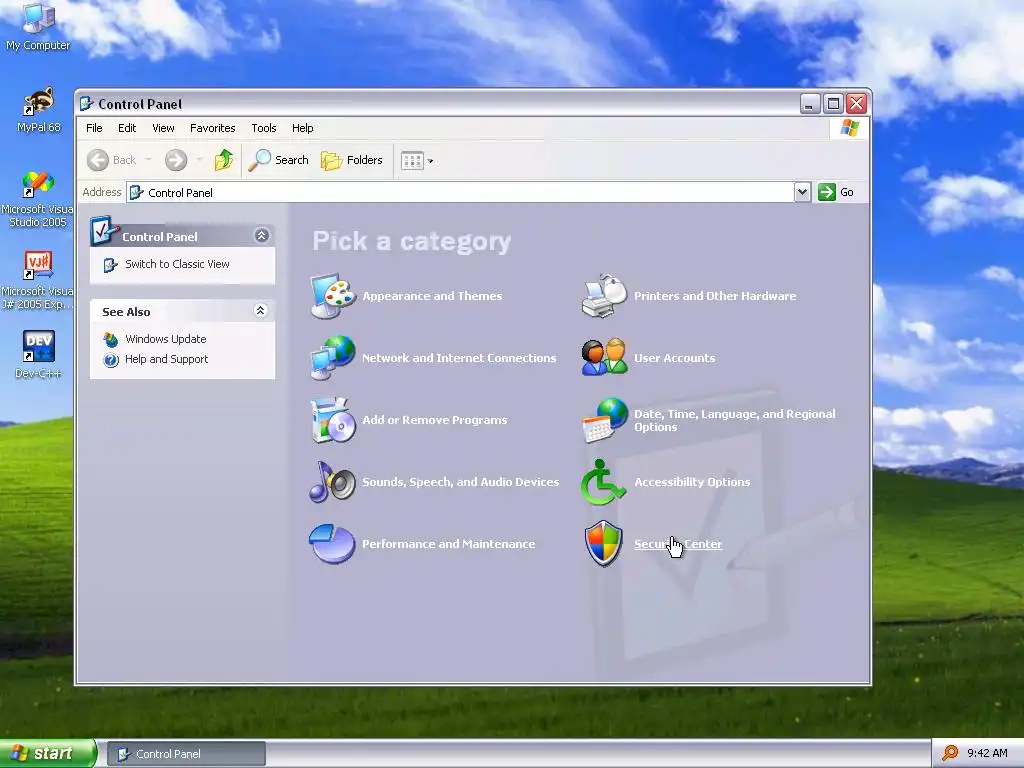Screen dimensions: 1024x768
Task: Click the Control Panel title bar icon
Action: [x=87, y=104]
